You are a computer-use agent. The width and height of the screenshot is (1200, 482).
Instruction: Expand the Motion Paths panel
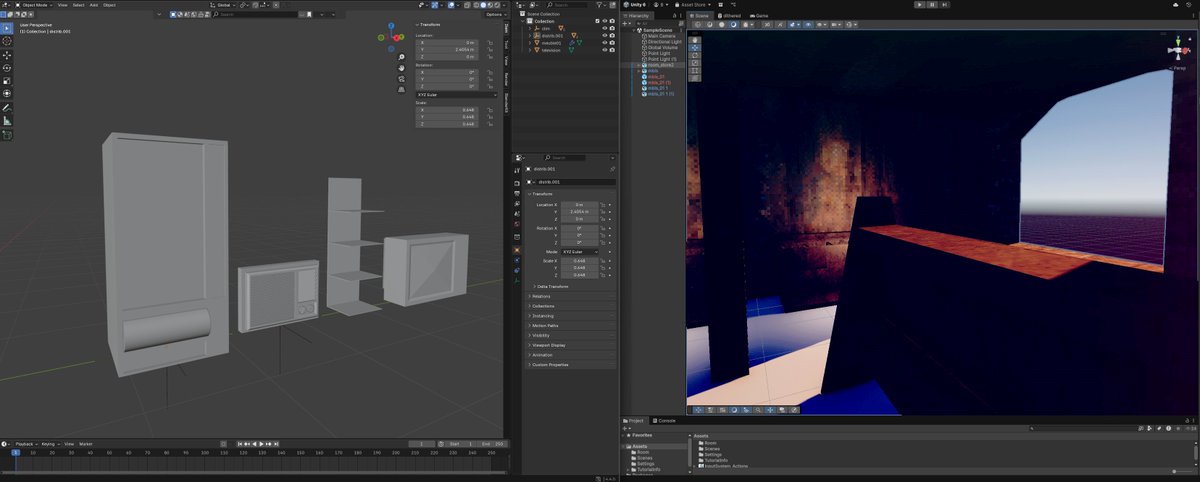tap(571, 325)
